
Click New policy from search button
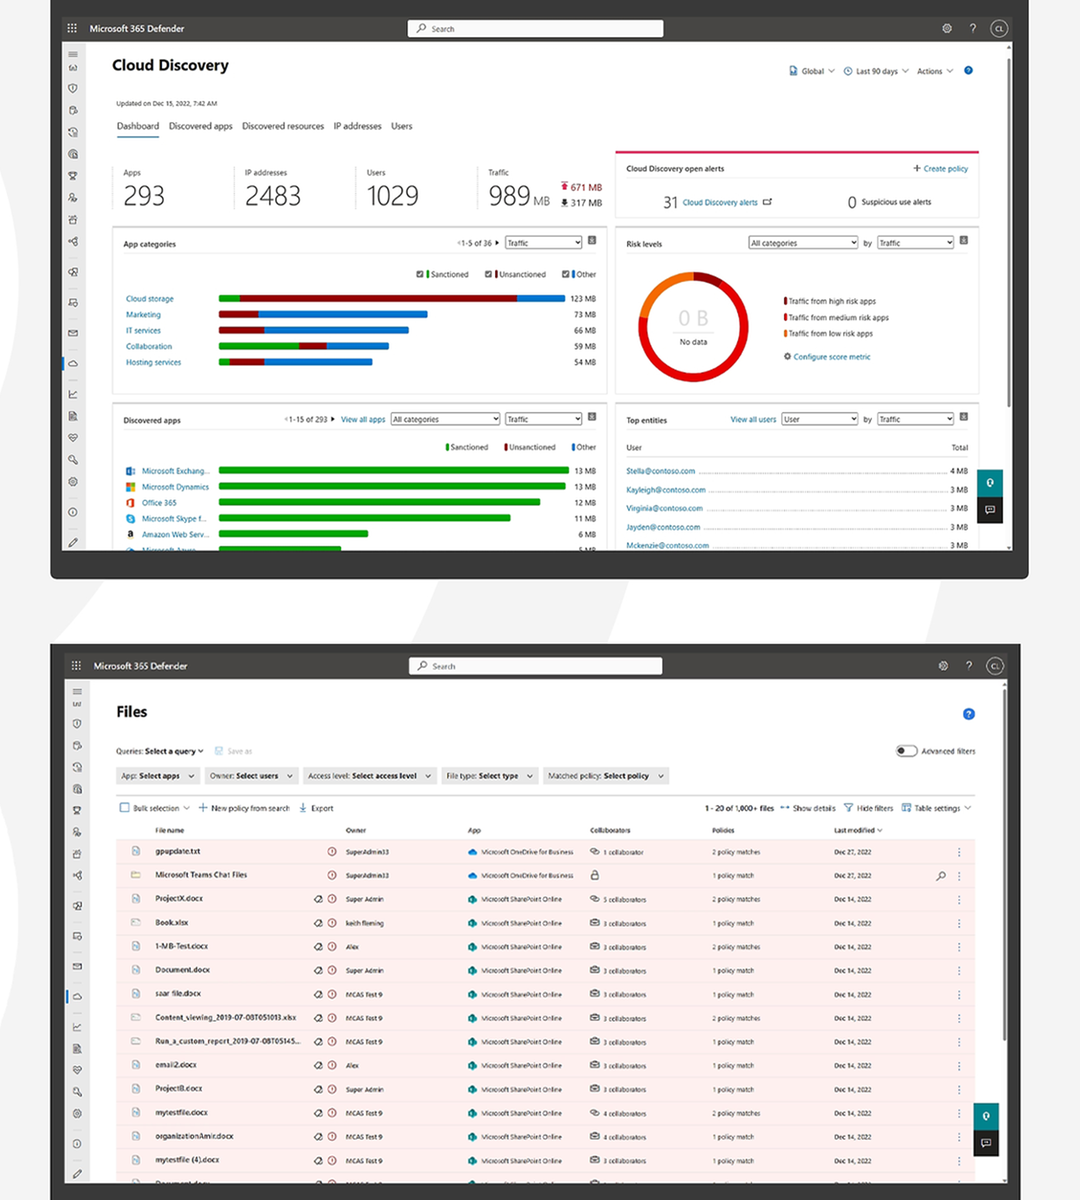click(244, 808)
